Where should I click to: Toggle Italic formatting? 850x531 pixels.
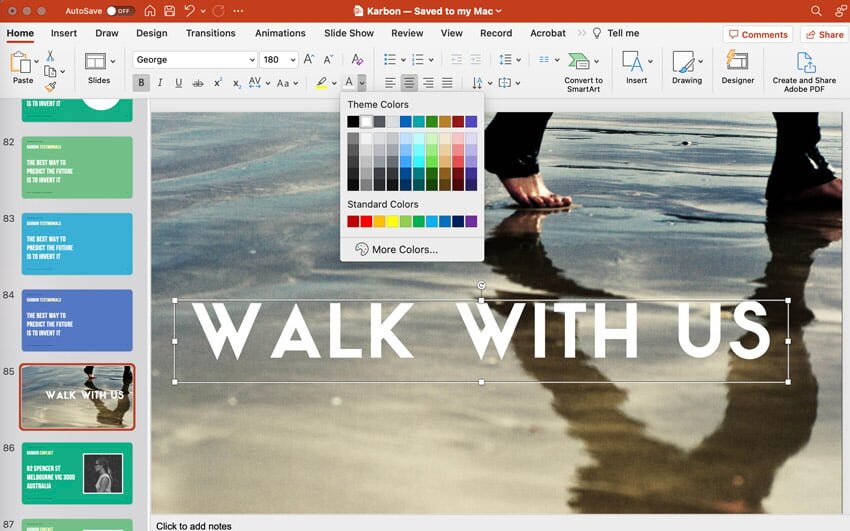(160, 83)
